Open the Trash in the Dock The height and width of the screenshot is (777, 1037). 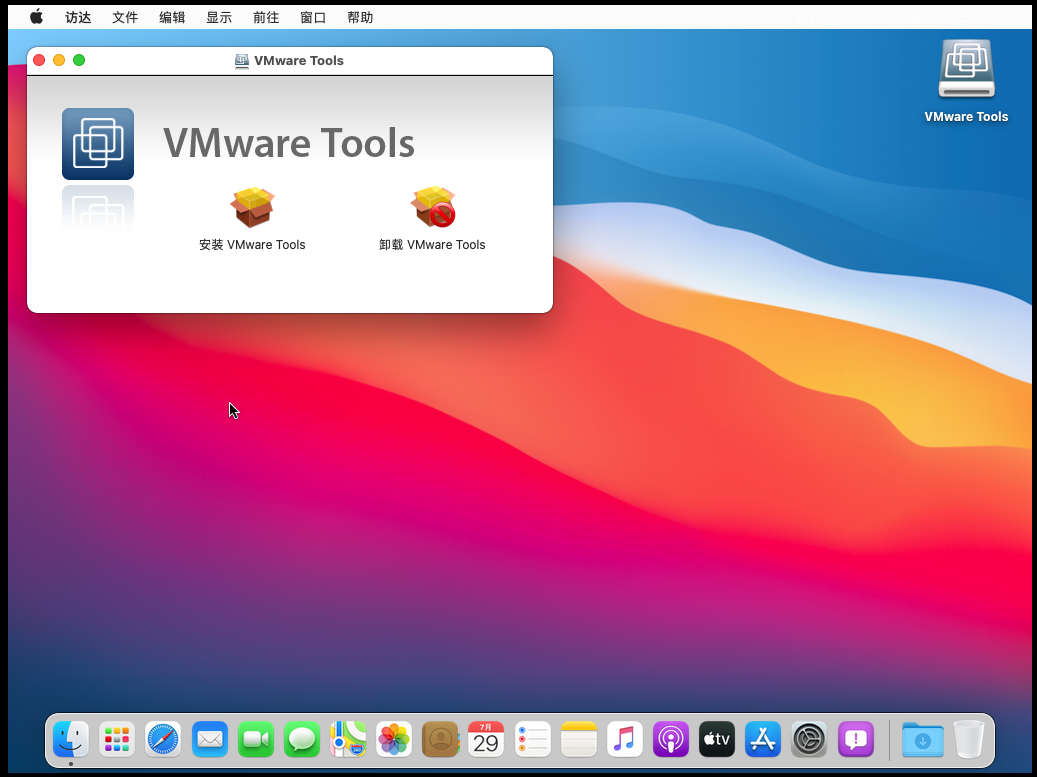tap(969, 739)
